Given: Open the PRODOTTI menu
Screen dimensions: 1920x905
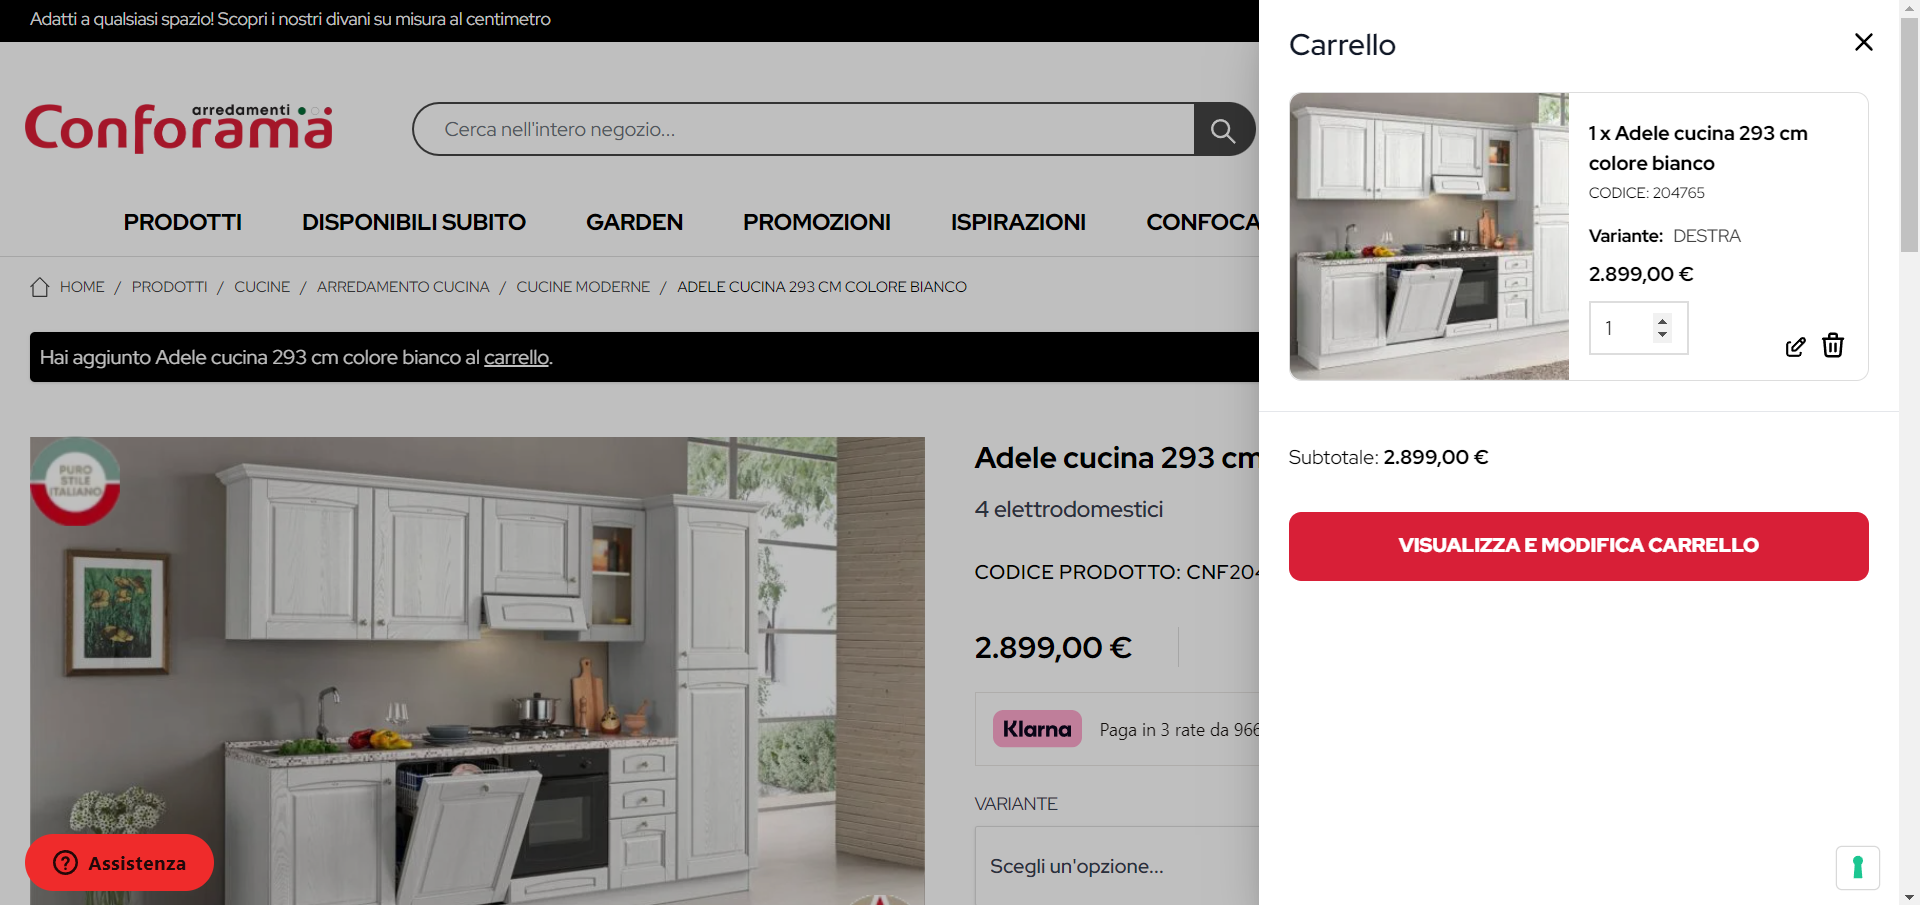Looking at the screenshot, I should pyautogui.click(x=183, y=222).
